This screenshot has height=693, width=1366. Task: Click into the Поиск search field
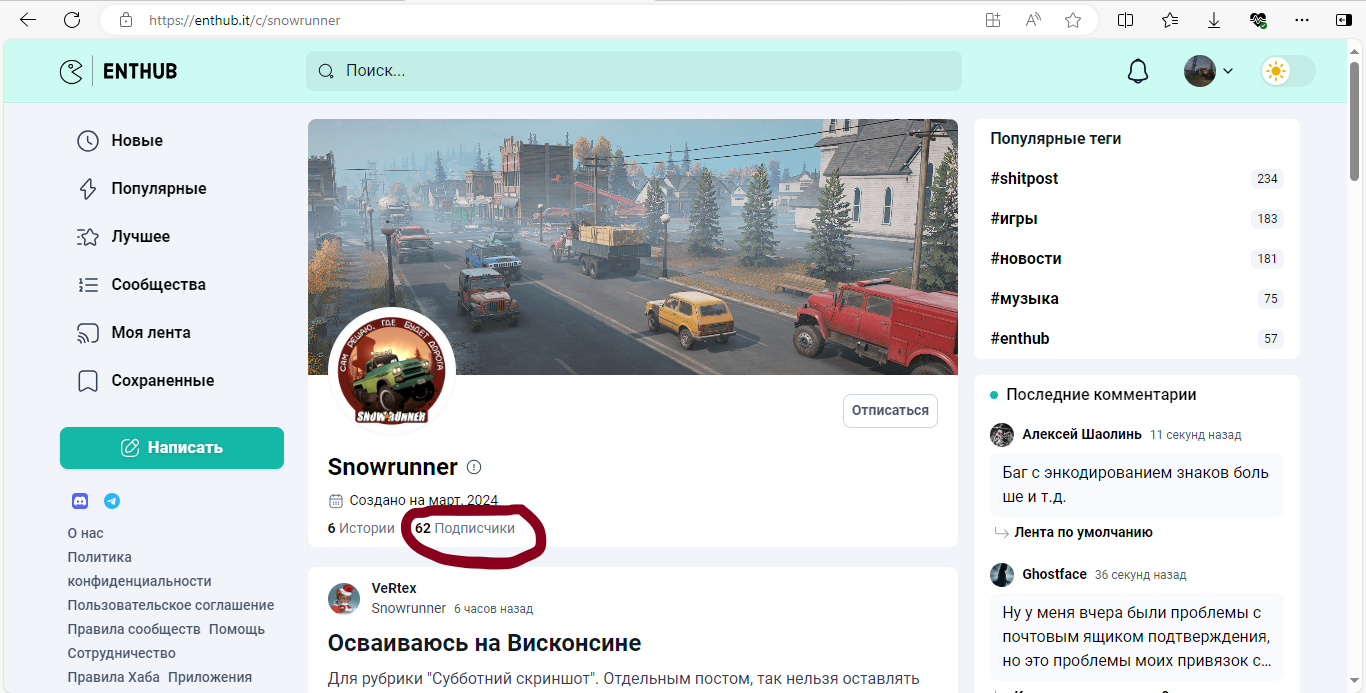(x=634, y=71)
